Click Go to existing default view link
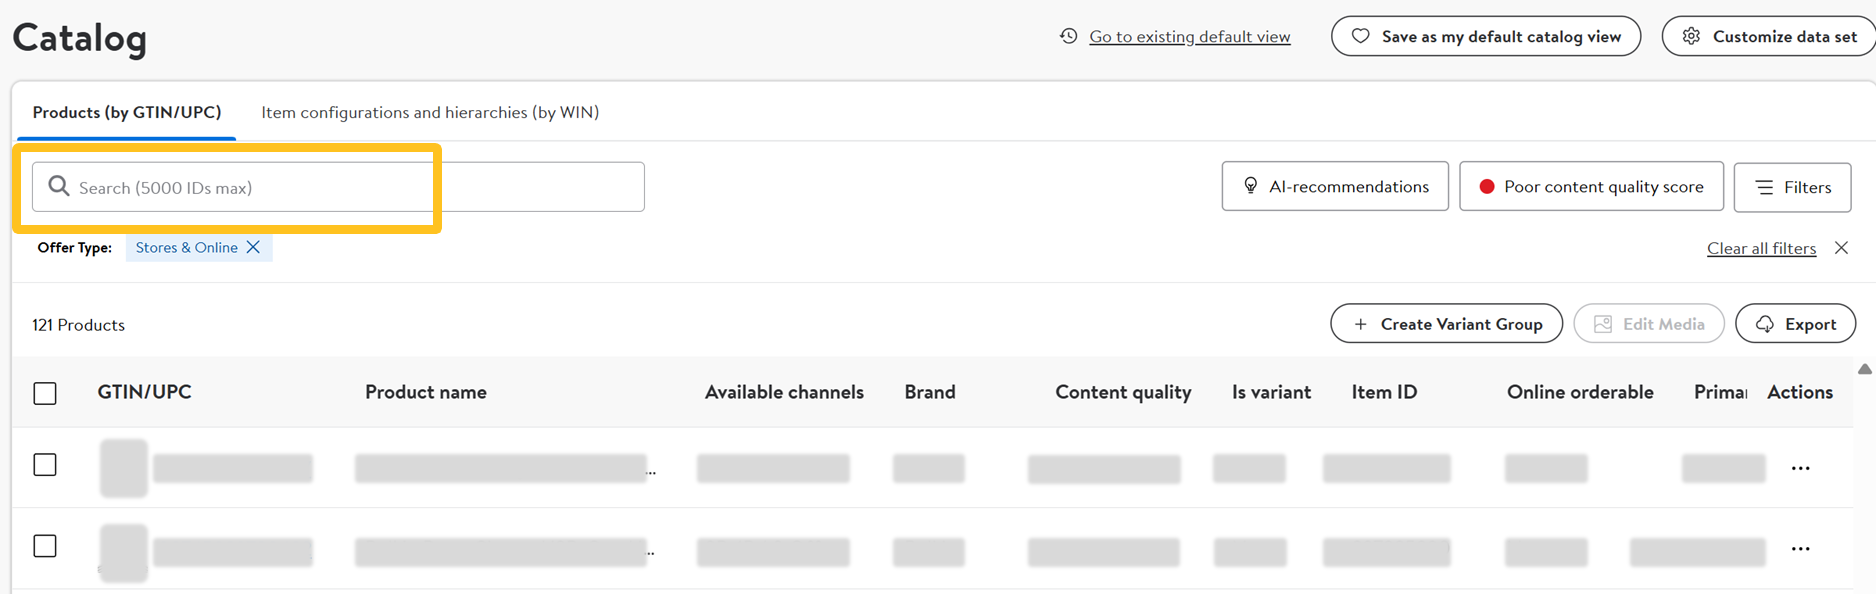The height and width of the screenshot is (594, 1876). [1189, 37]
